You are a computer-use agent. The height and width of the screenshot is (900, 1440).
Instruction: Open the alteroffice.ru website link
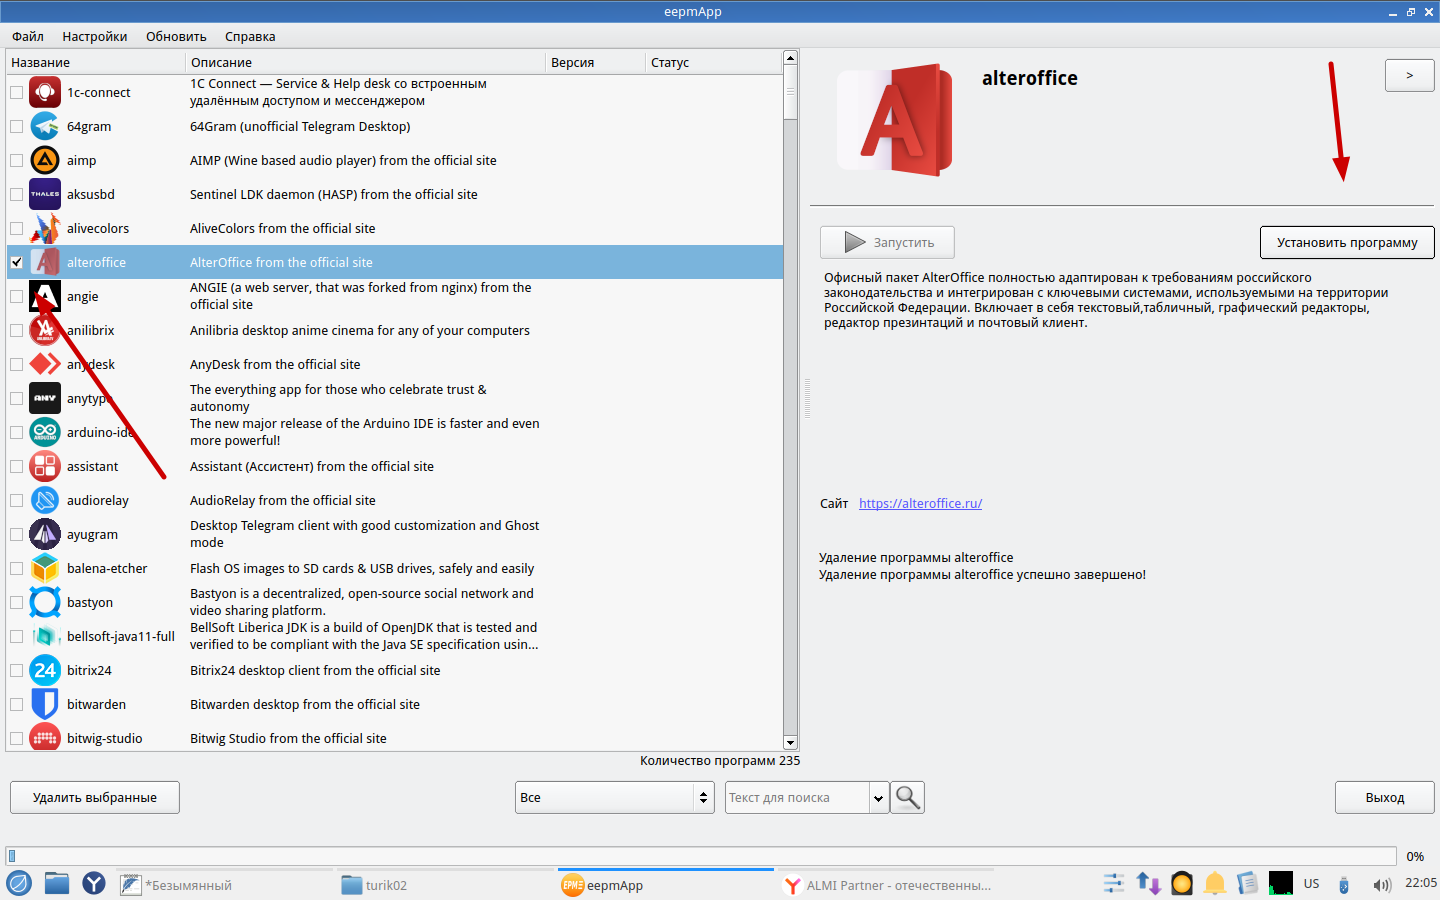pyautogui.click(x=920, y=503)
